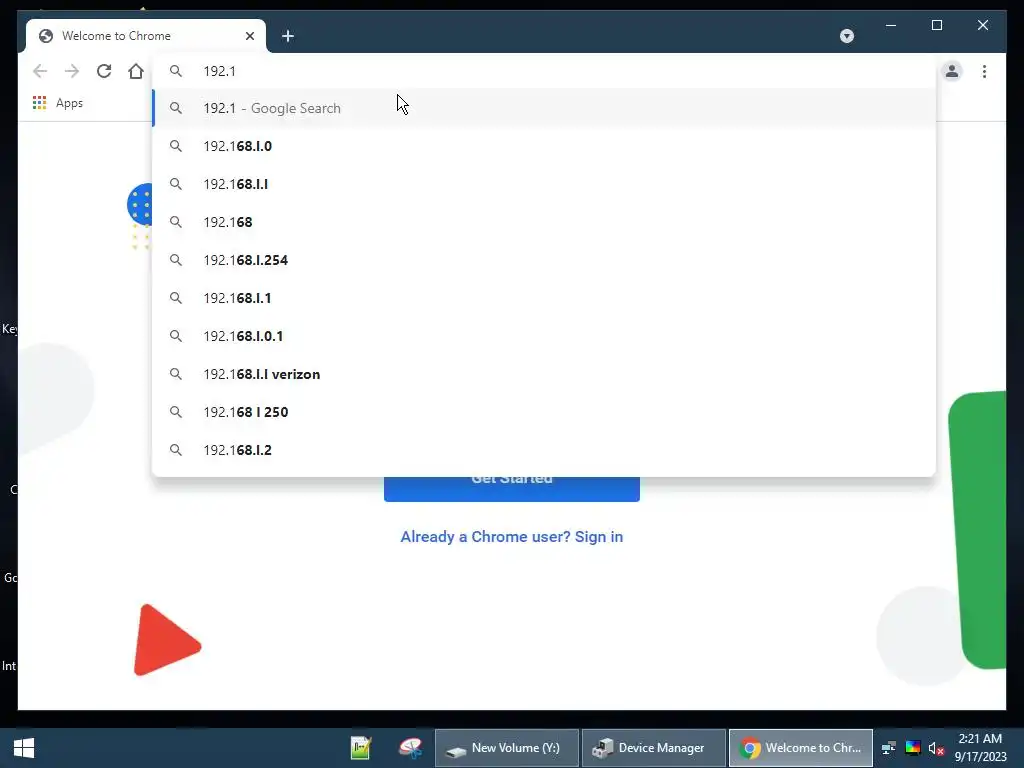
Task: Click the muted volume tray icon
Action: [x=936, y=748]
